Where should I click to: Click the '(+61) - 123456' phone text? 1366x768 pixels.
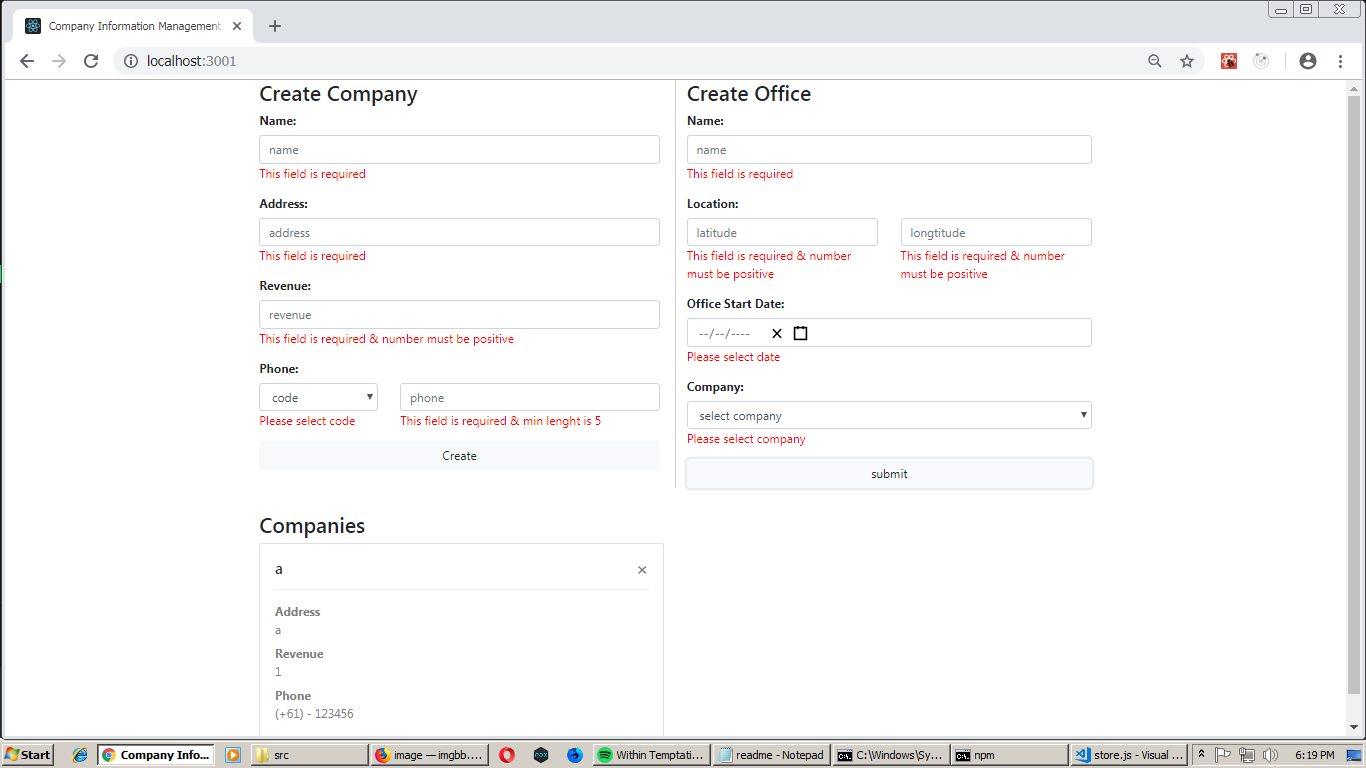314,714
